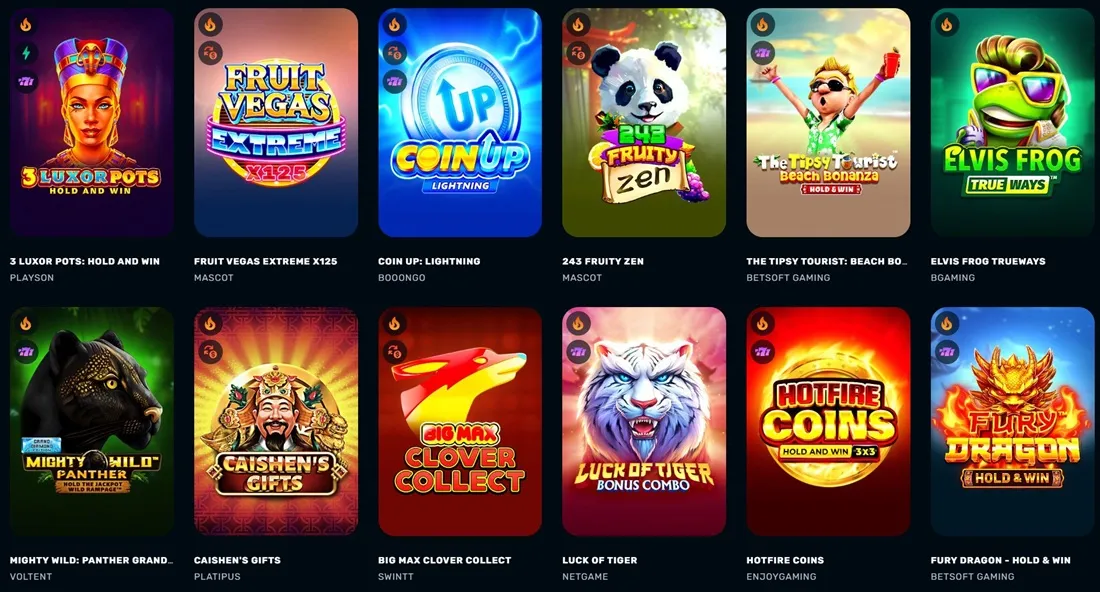Click the 777 badge on Tipsy Tourist card
The width and height of the screenshot is (1100, 592).
(762, 53)
